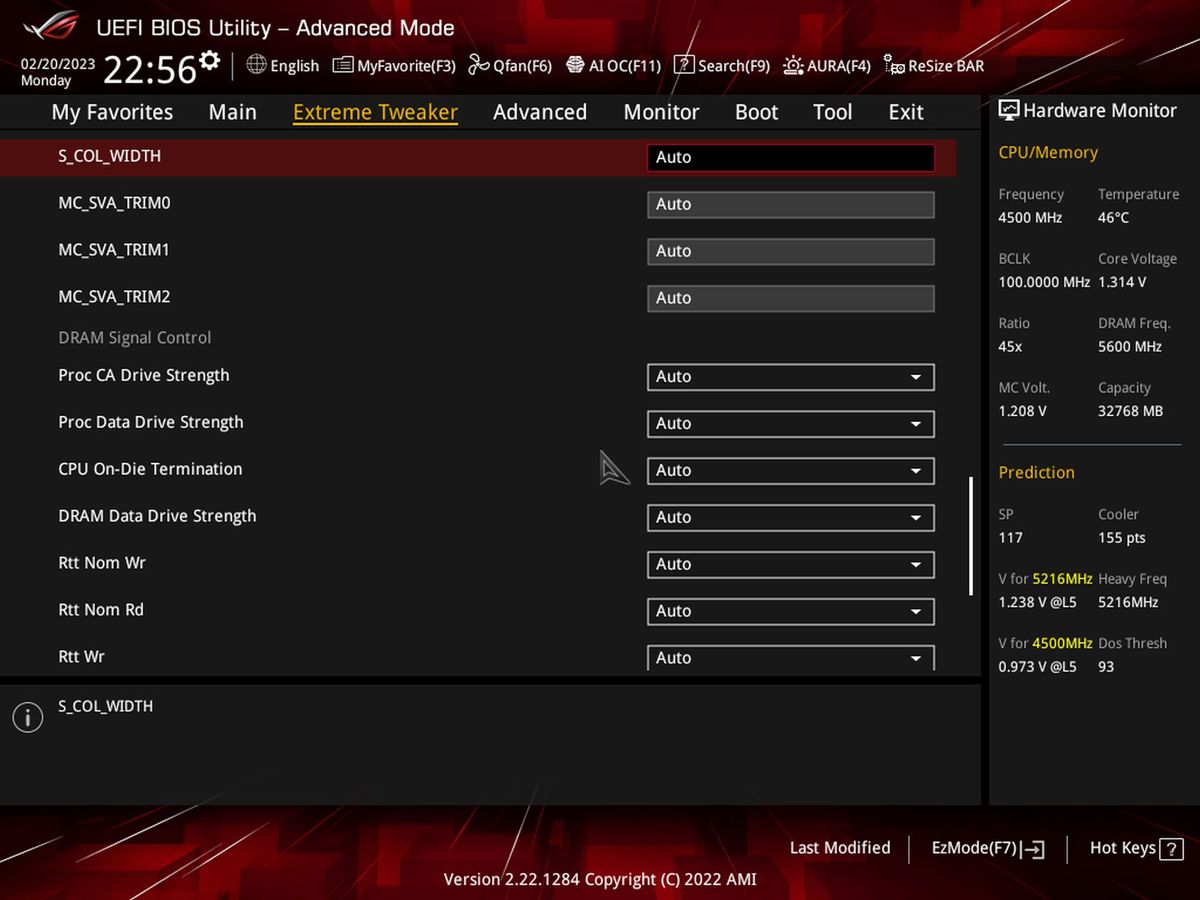Open the Tool tab

click(x=832, y=112)
